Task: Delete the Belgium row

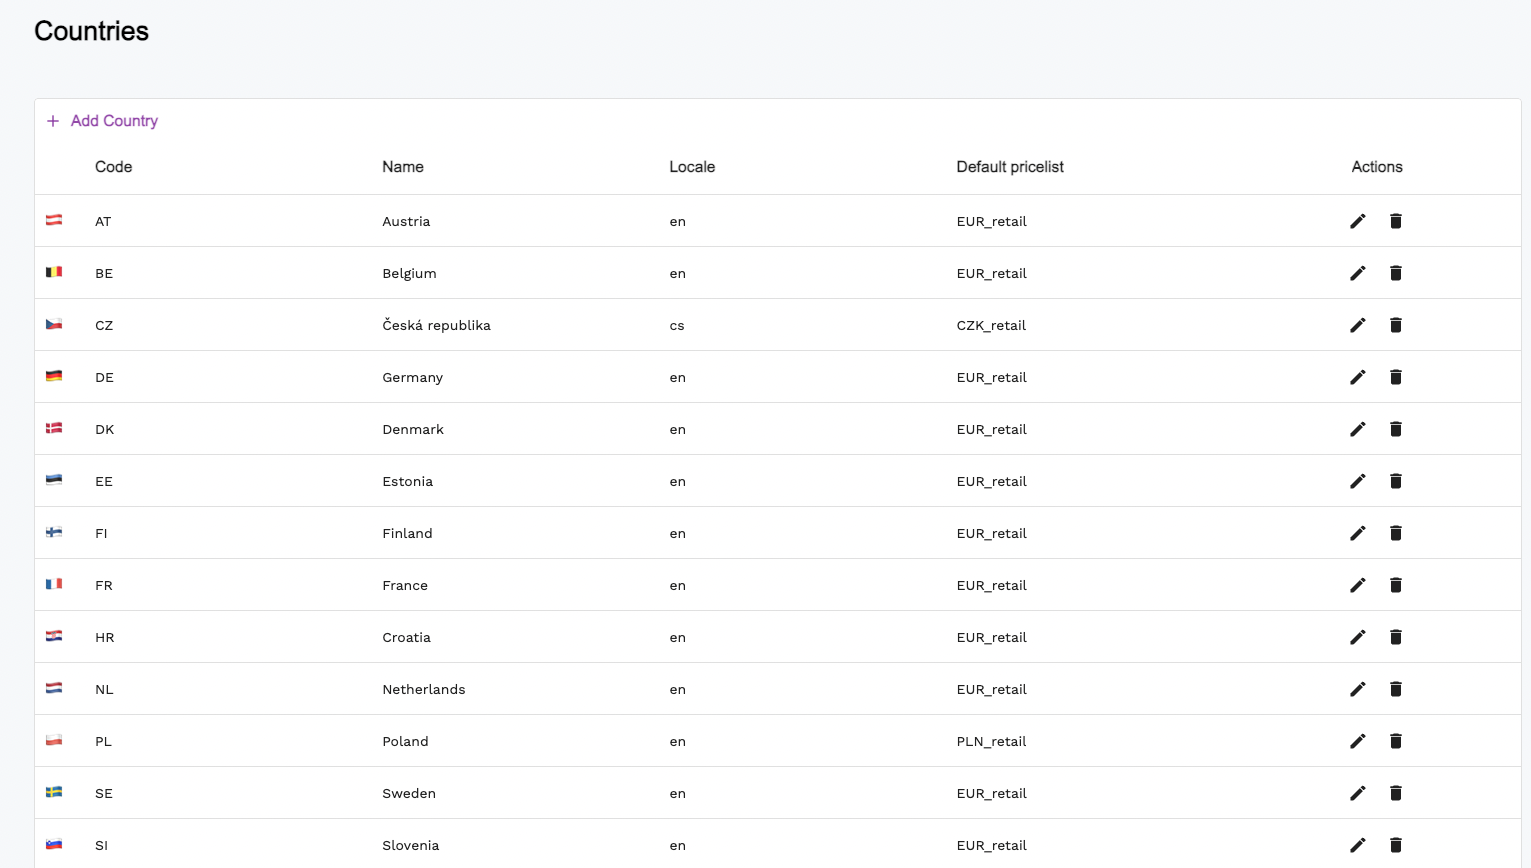Action: coord(1396,273)
